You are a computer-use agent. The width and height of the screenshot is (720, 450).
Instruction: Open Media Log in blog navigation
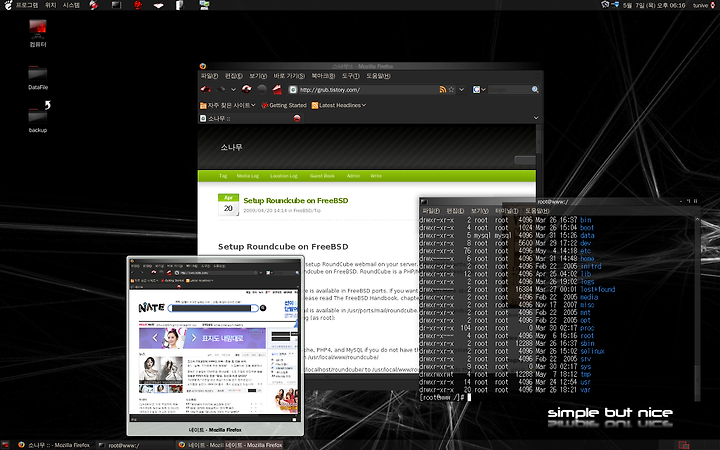pos(248,176)
